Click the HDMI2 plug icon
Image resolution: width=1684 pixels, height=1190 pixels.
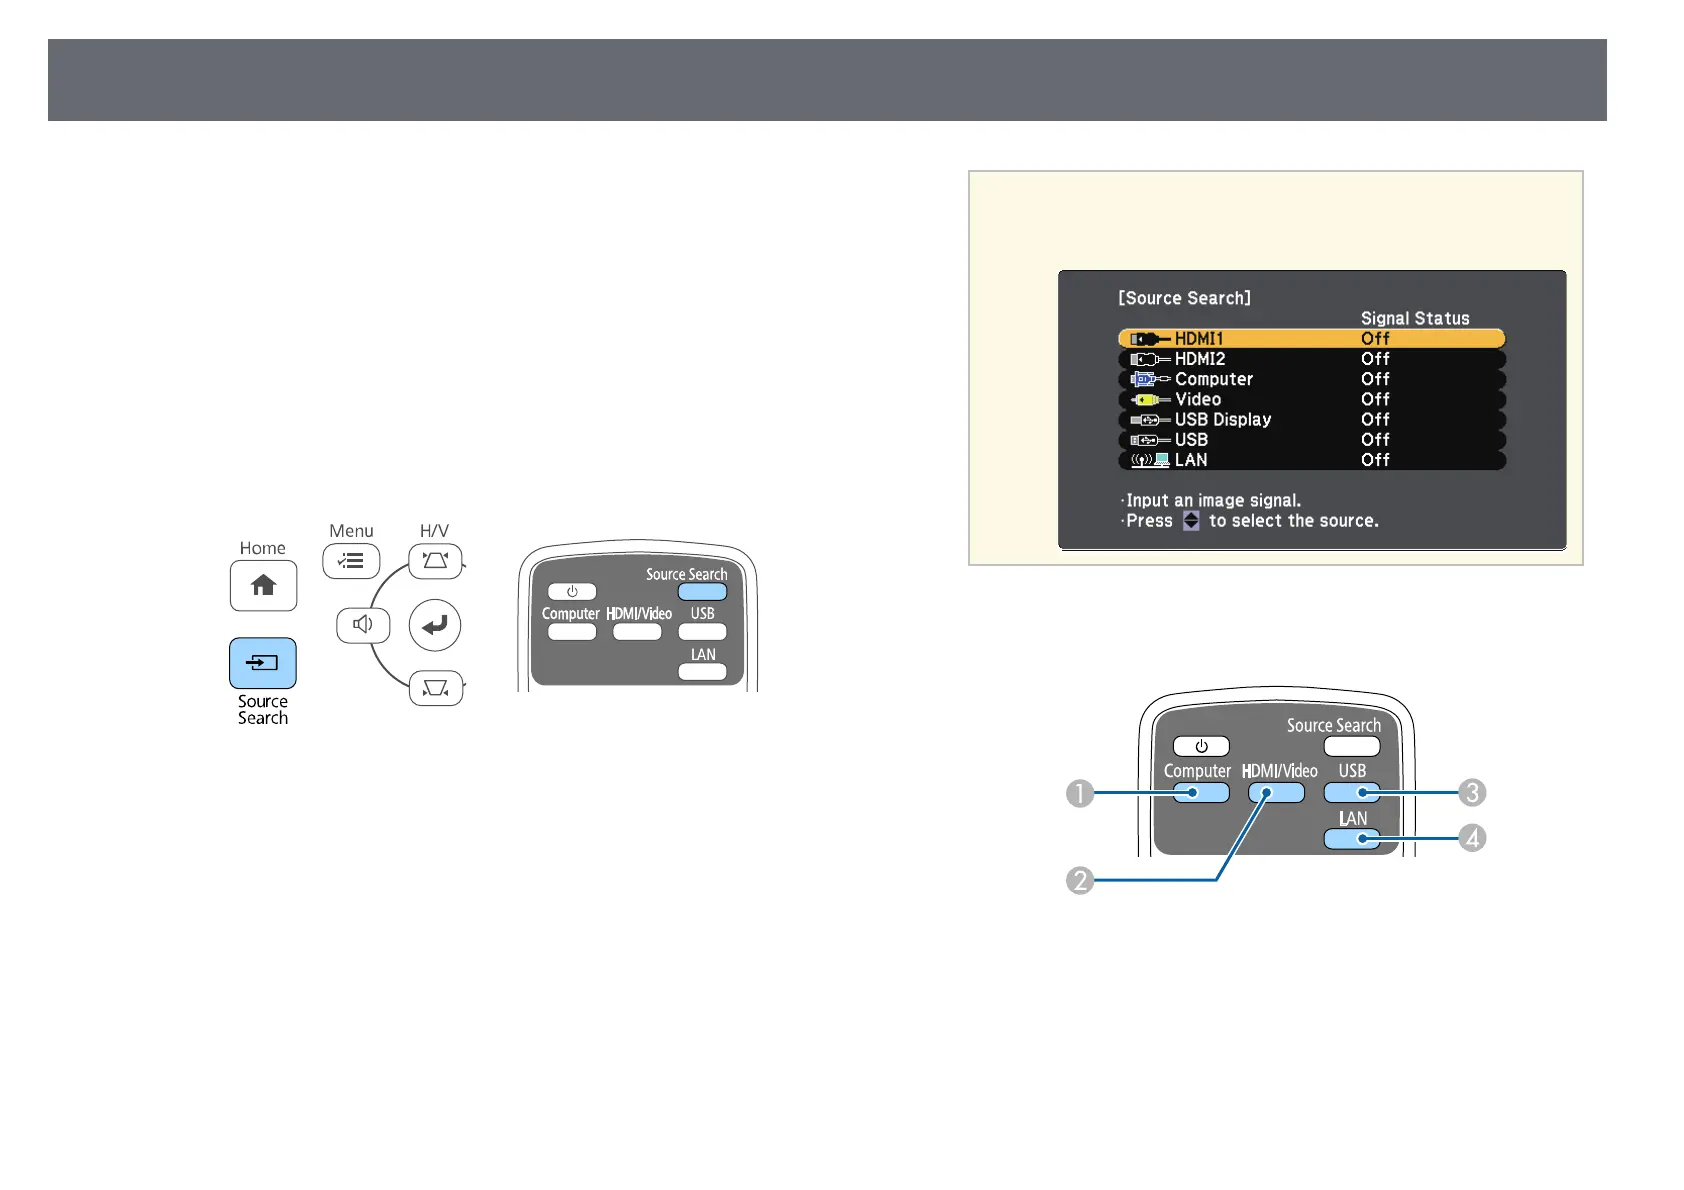tap(1150, 359)
